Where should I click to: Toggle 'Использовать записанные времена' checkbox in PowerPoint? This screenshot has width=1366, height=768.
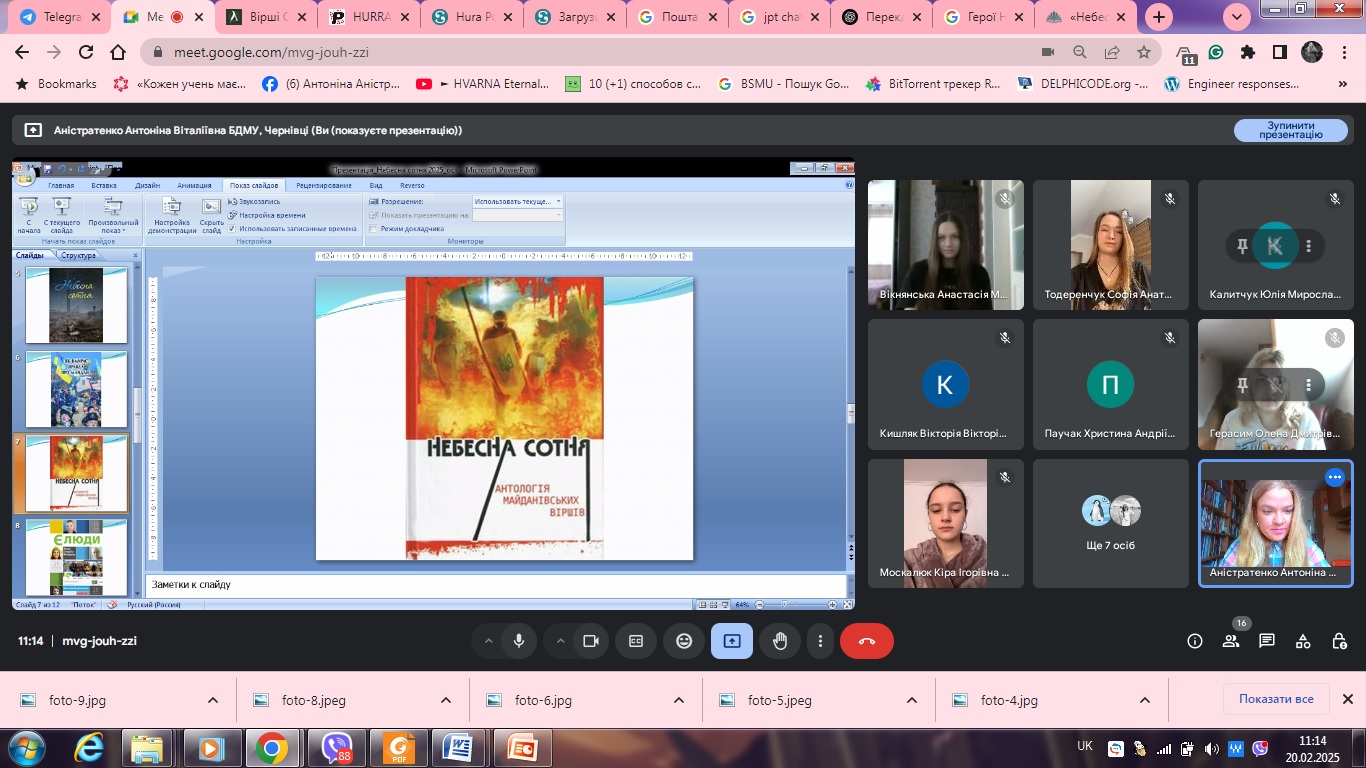(x=232, y=228)
